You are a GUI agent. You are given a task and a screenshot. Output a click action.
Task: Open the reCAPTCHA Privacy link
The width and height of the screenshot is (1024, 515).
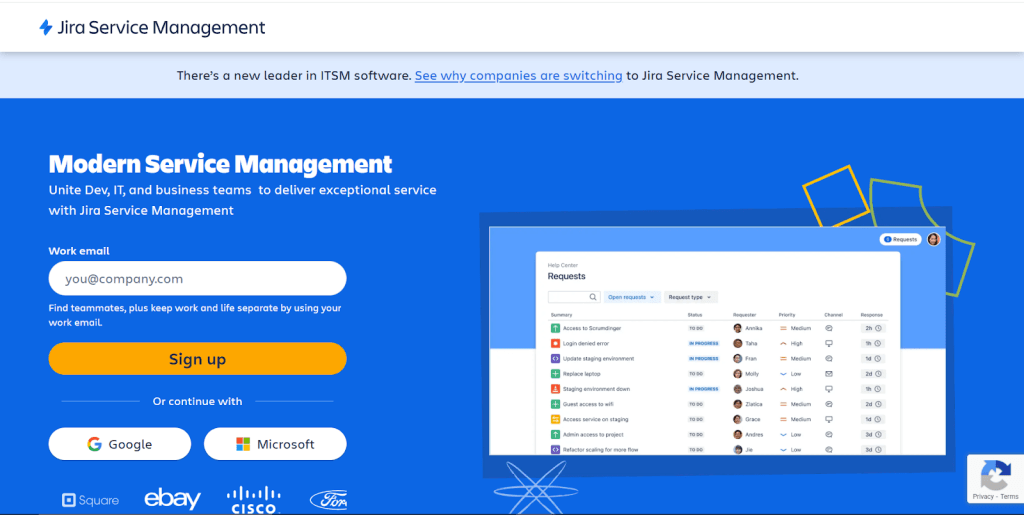[983, 497]
